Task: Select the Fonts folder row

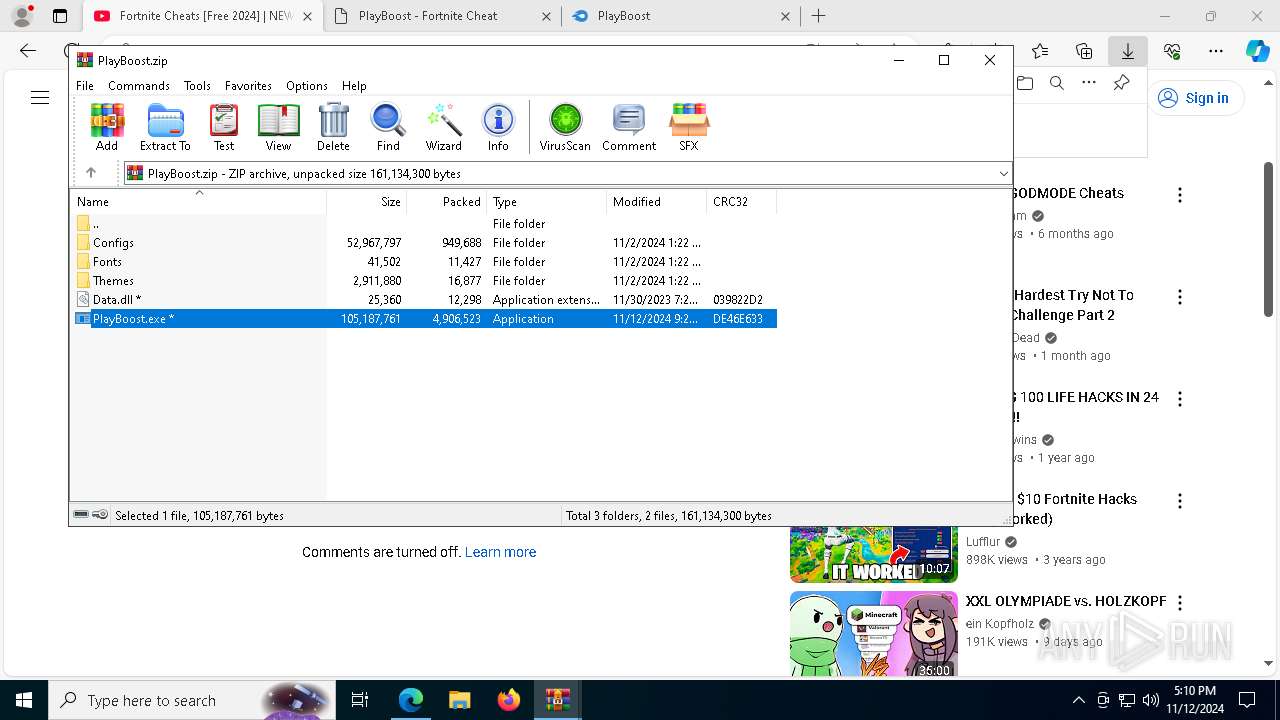Action: 425,262
